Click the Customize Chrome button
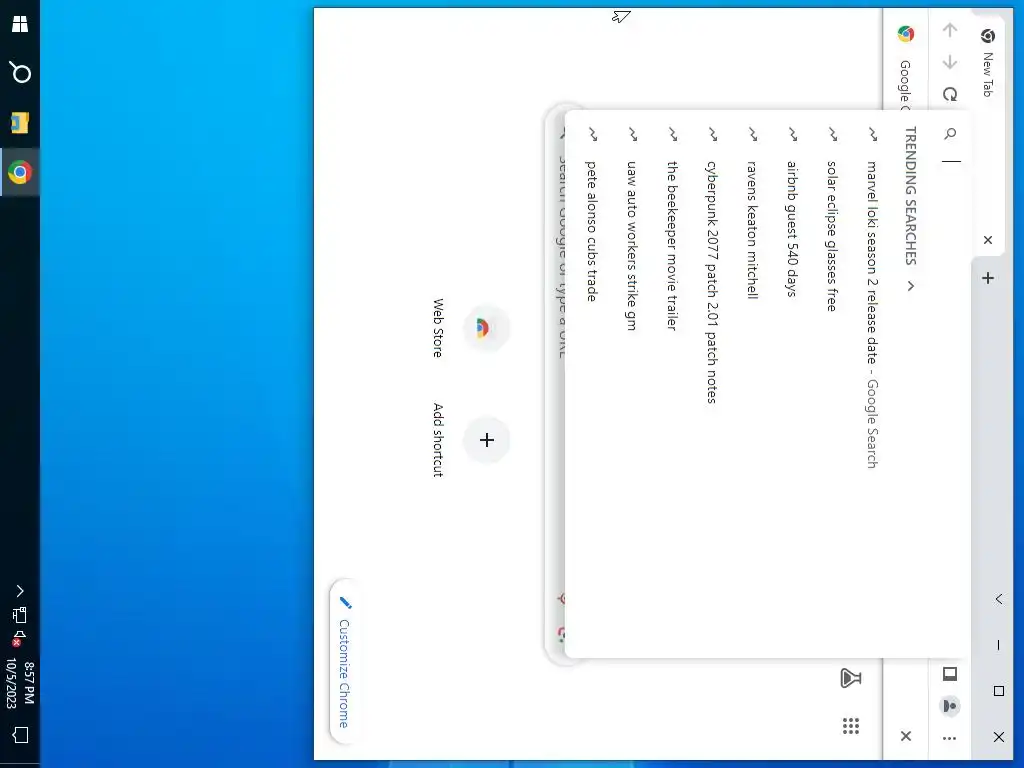 coord(344,661)
